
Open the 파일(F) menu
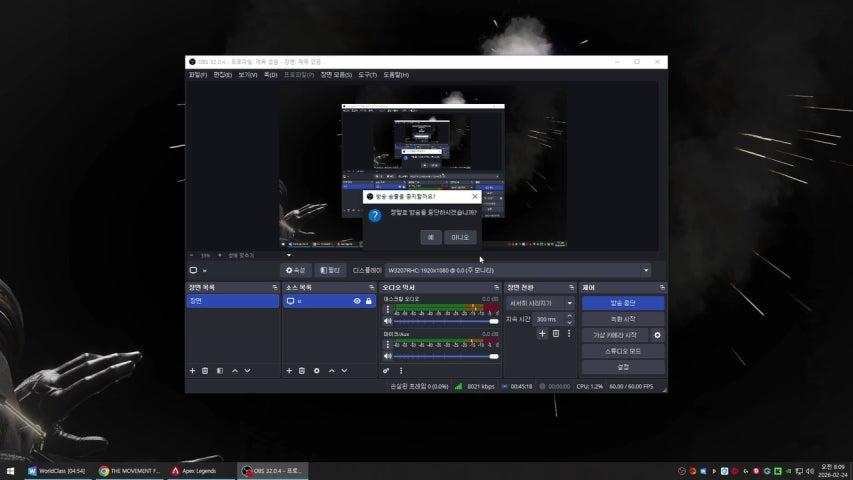(198, 75)
